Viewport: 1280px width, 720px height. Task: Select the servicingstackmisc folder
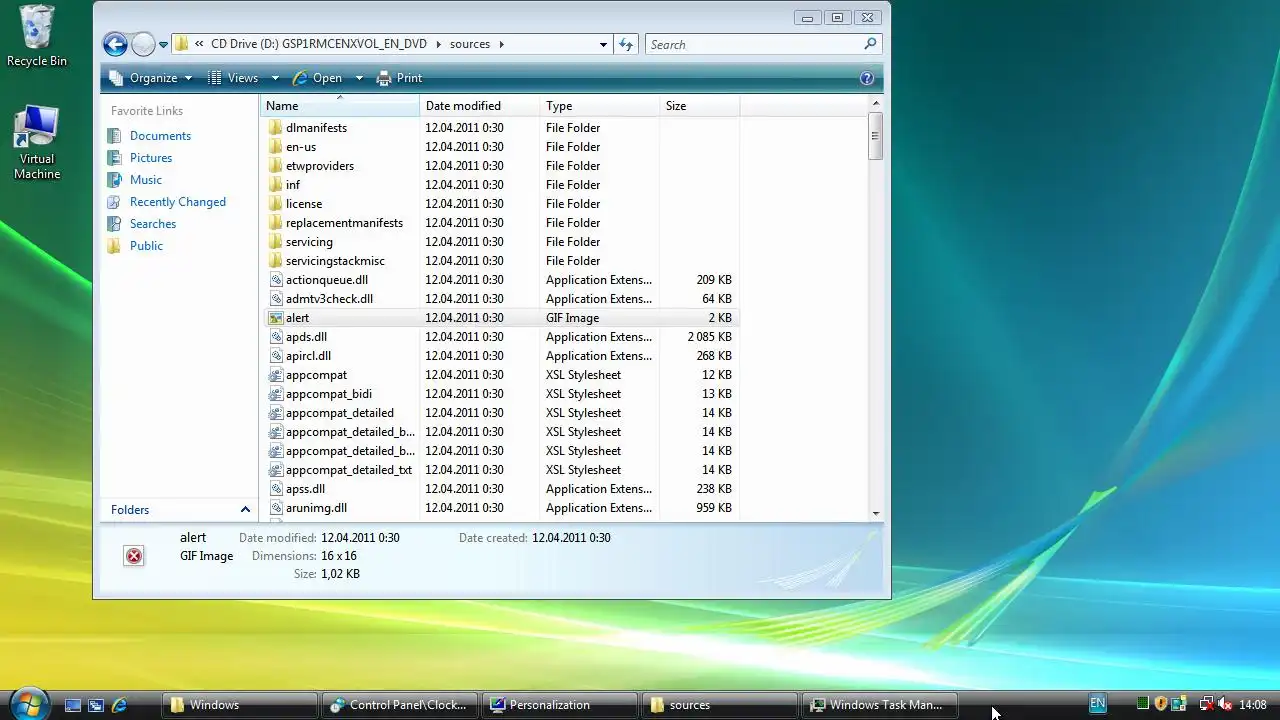[x=335, y=261]
